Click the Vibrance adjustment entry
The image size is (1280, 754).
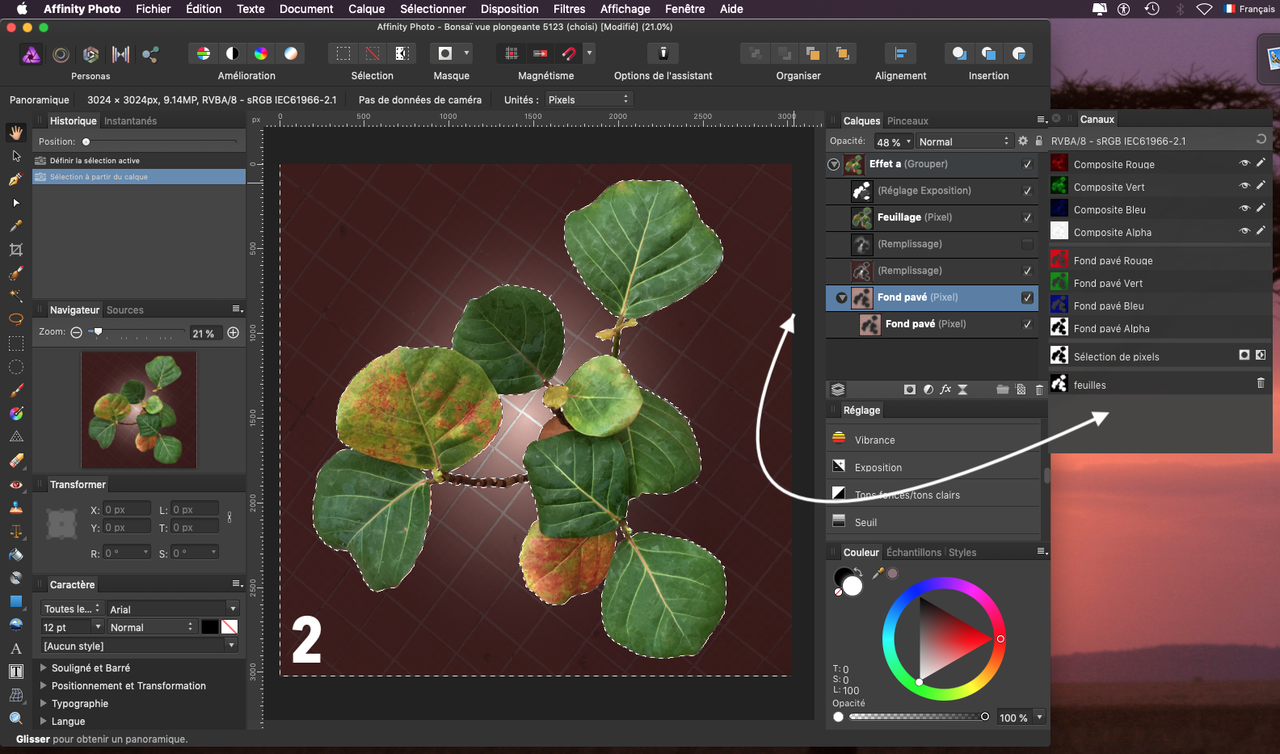coord(874,440)
